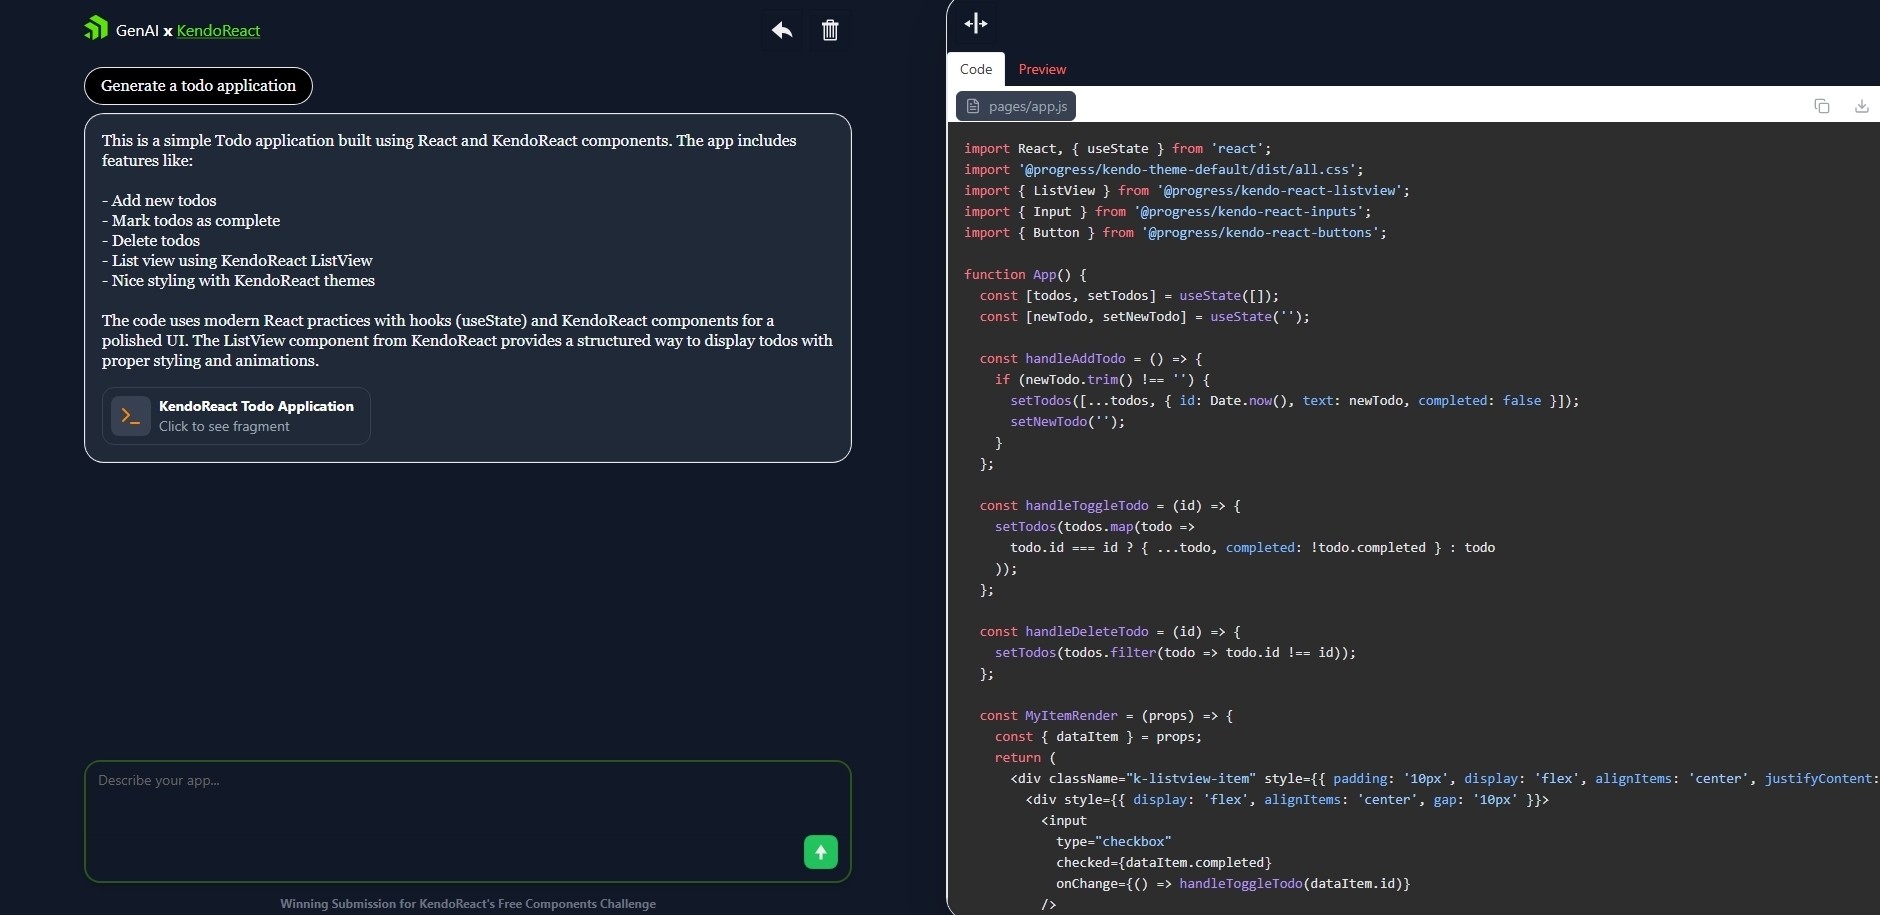Click the 'function App() {' code line
The image size is (1880, 915).
coord(1025,274)
